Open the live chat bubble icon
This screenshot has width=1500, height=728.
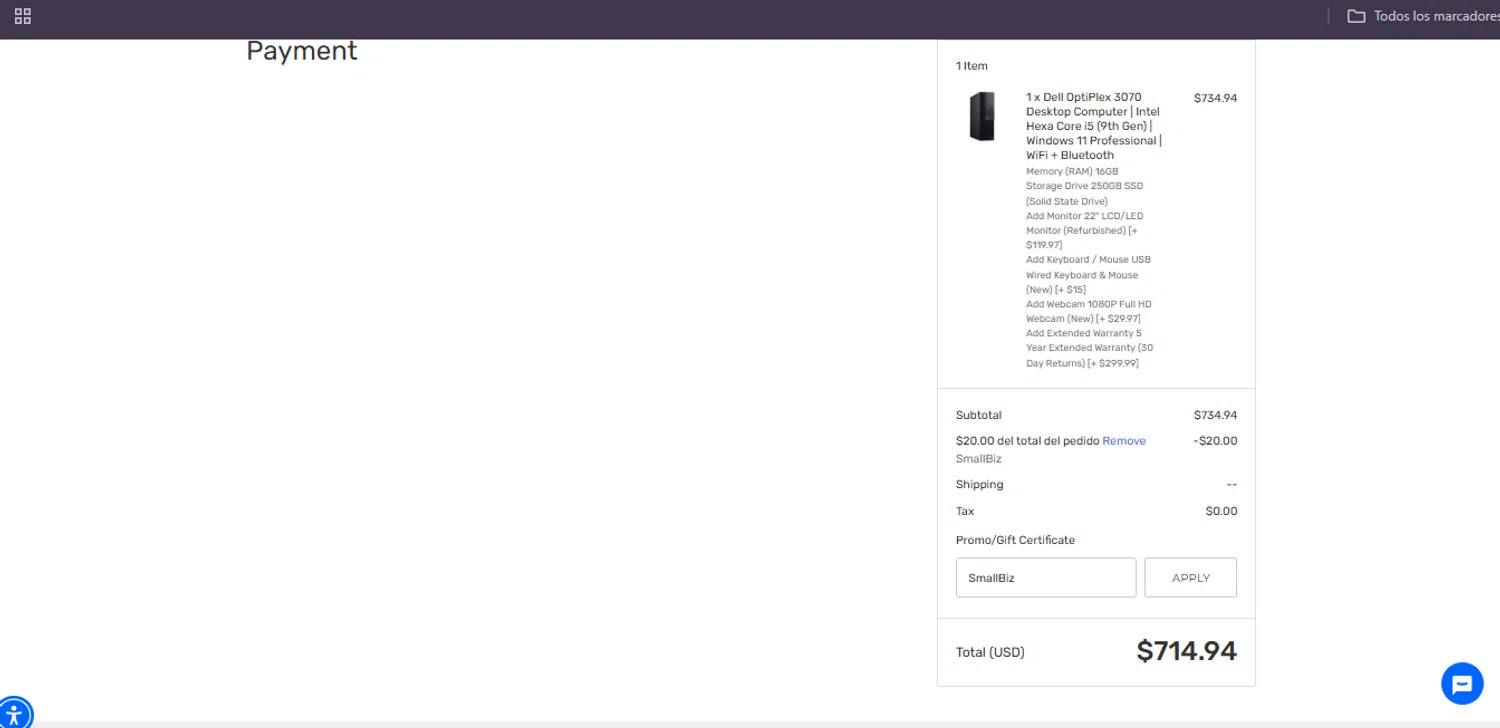pyautogui.click(x=1462, y=684)
